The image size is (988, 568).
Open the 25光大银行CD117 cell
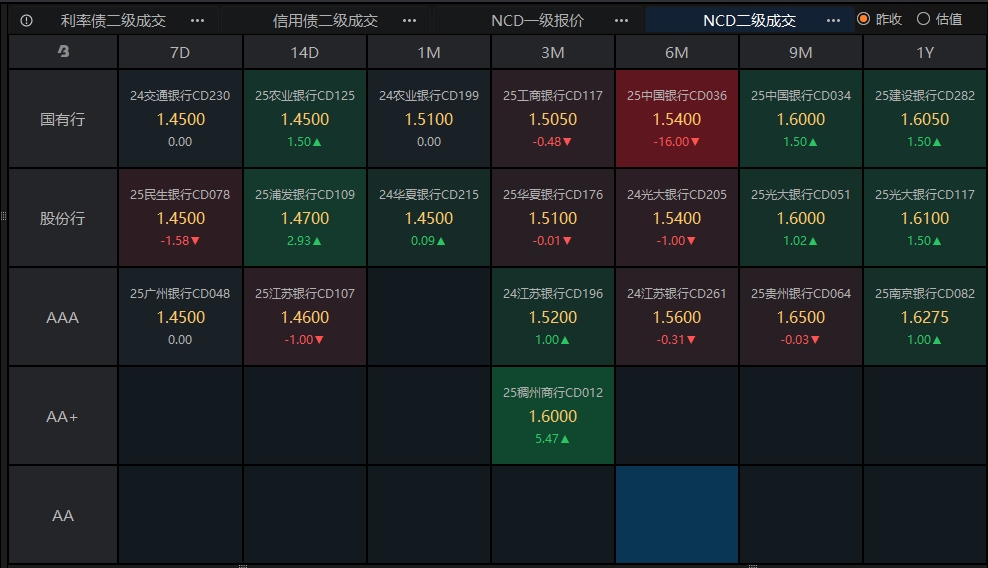pos(925,217)
